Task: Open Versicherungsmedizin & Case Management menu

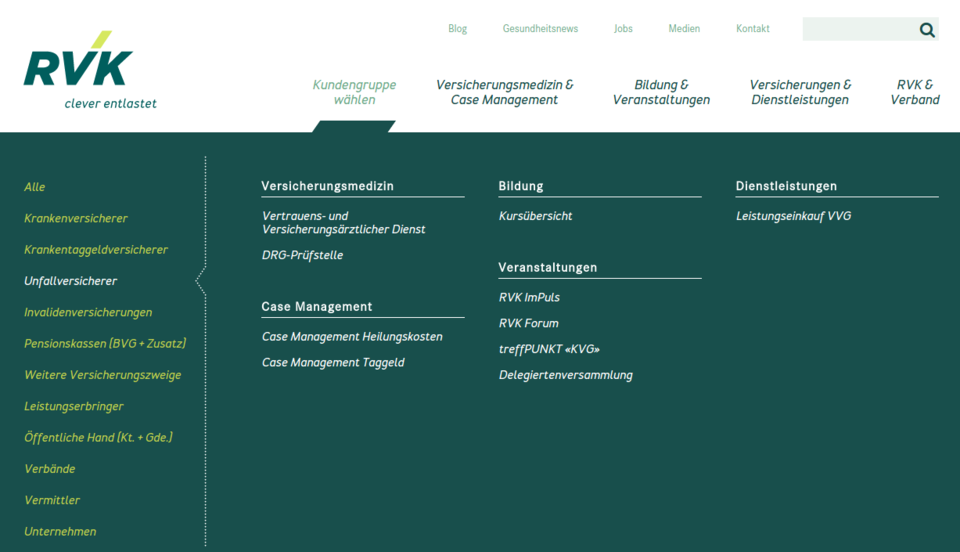Action: 504,92
